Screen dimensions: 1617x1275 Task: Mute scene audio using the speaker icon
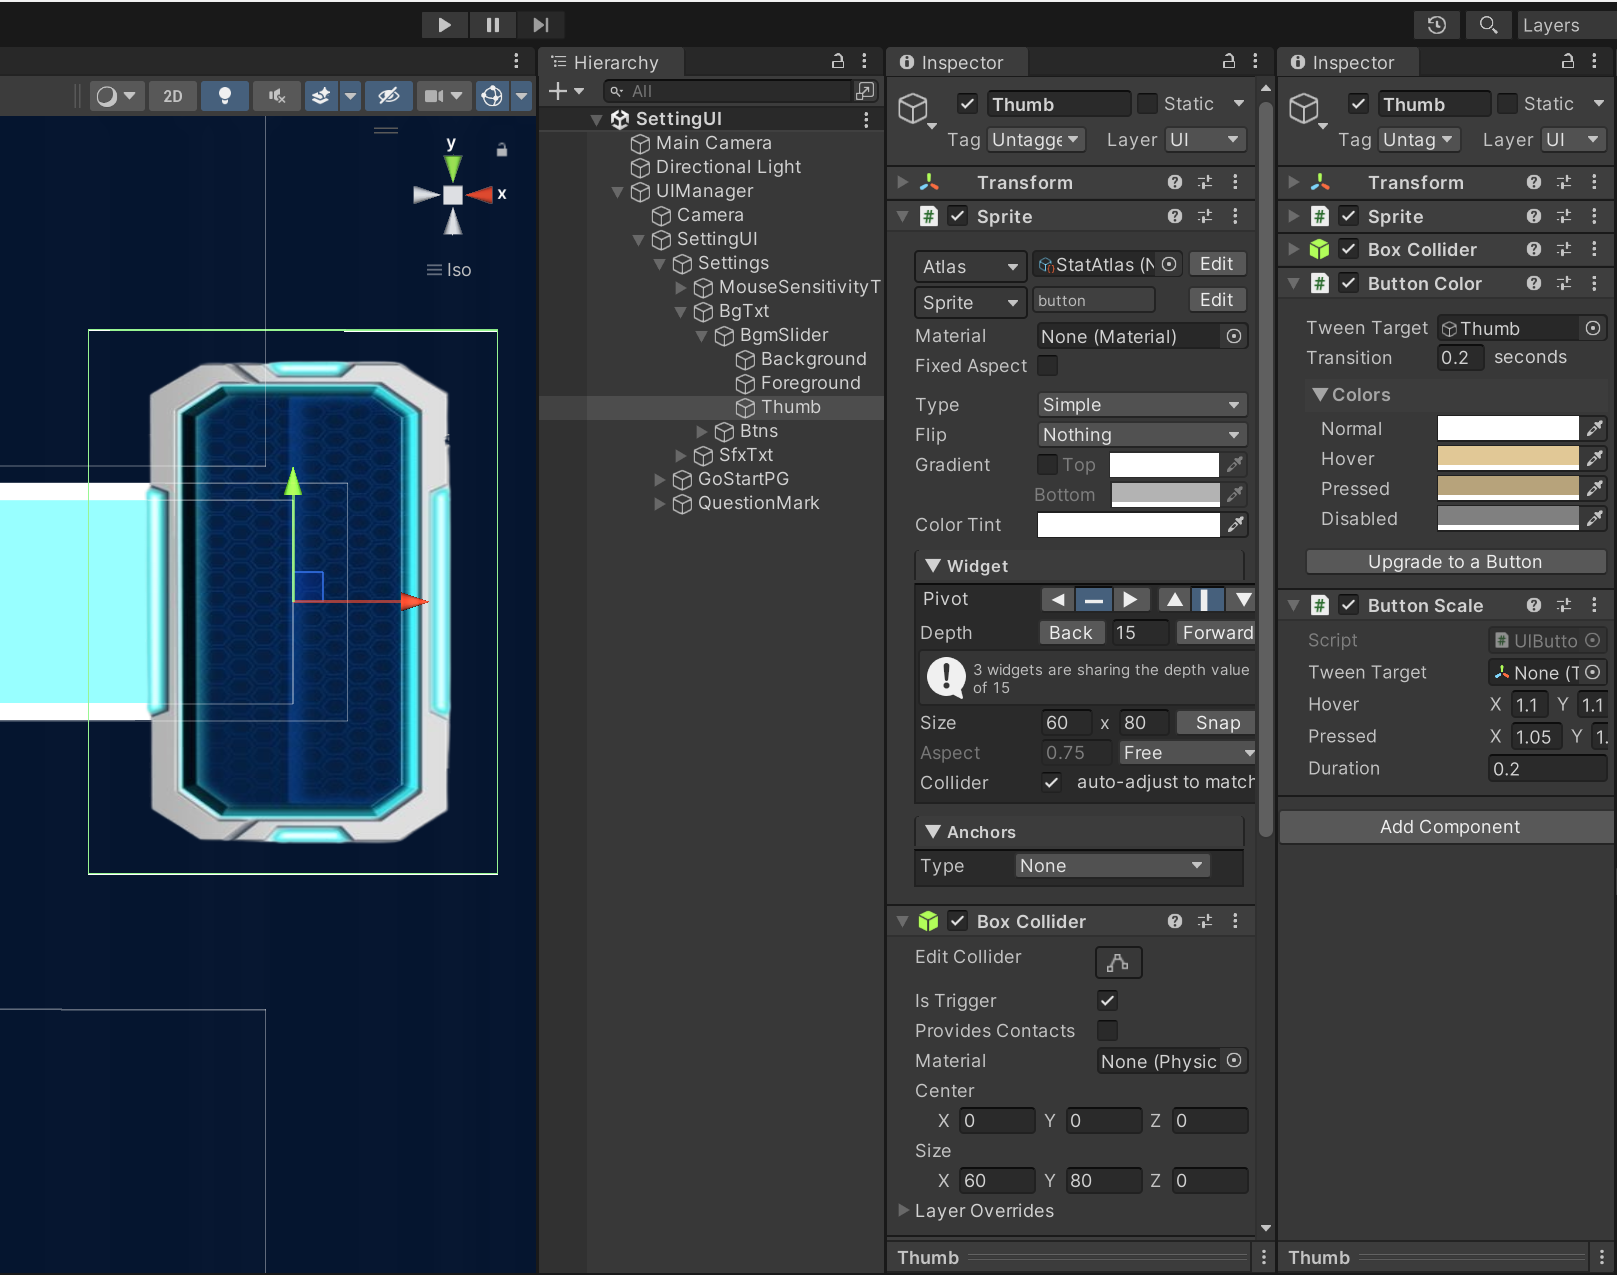point(276,96)
